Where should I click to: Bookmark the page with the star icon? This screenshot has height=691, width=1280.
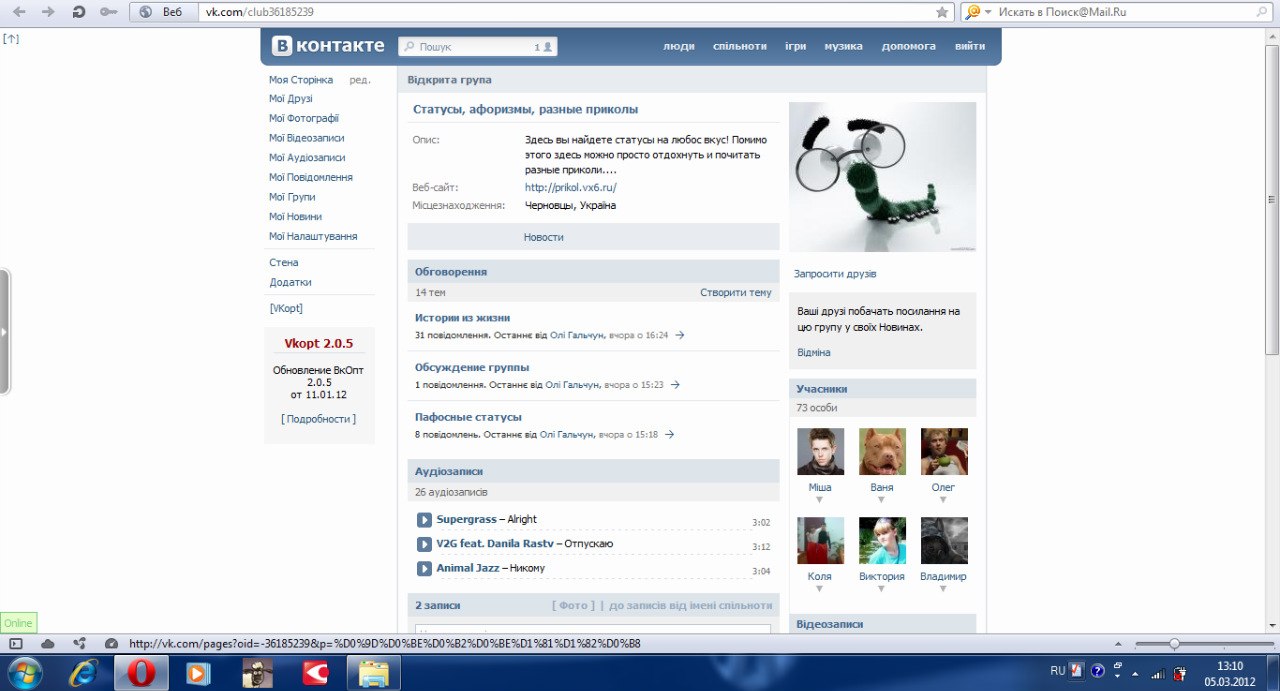click(x=942, y=12)
